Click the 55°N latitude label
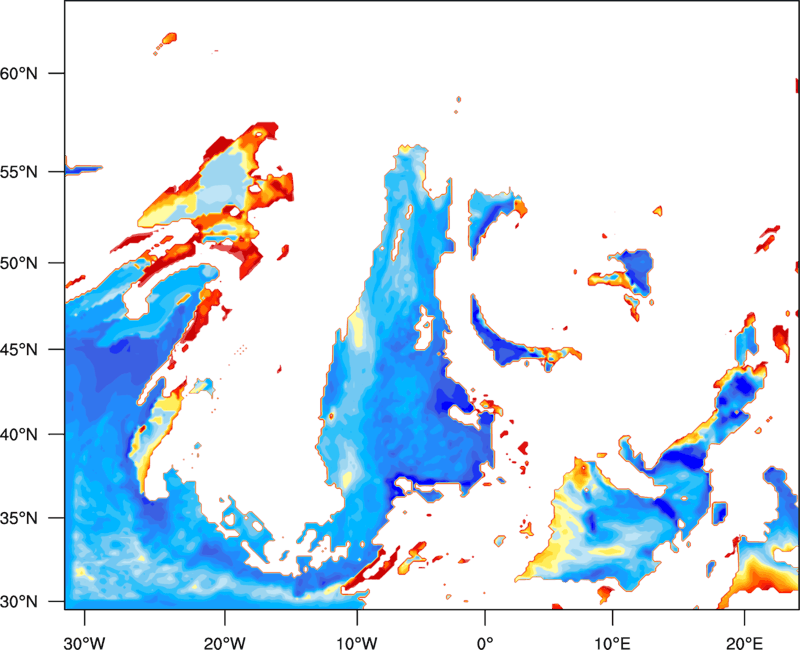The width and height of the screenshot is (800, 650). [19, 172]
